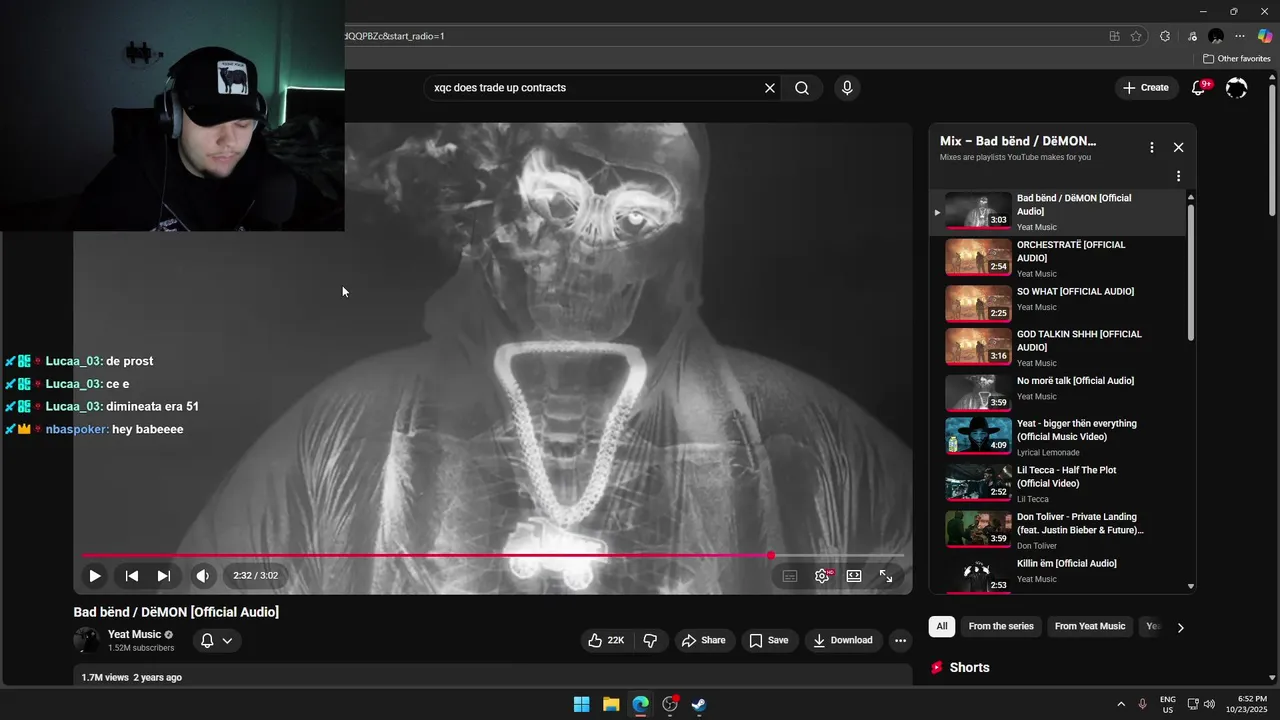Viewport: 1280px width, 720px height.
Task: Select ORCHESTRATË playlist item
Action: (x=1058, y=258)
